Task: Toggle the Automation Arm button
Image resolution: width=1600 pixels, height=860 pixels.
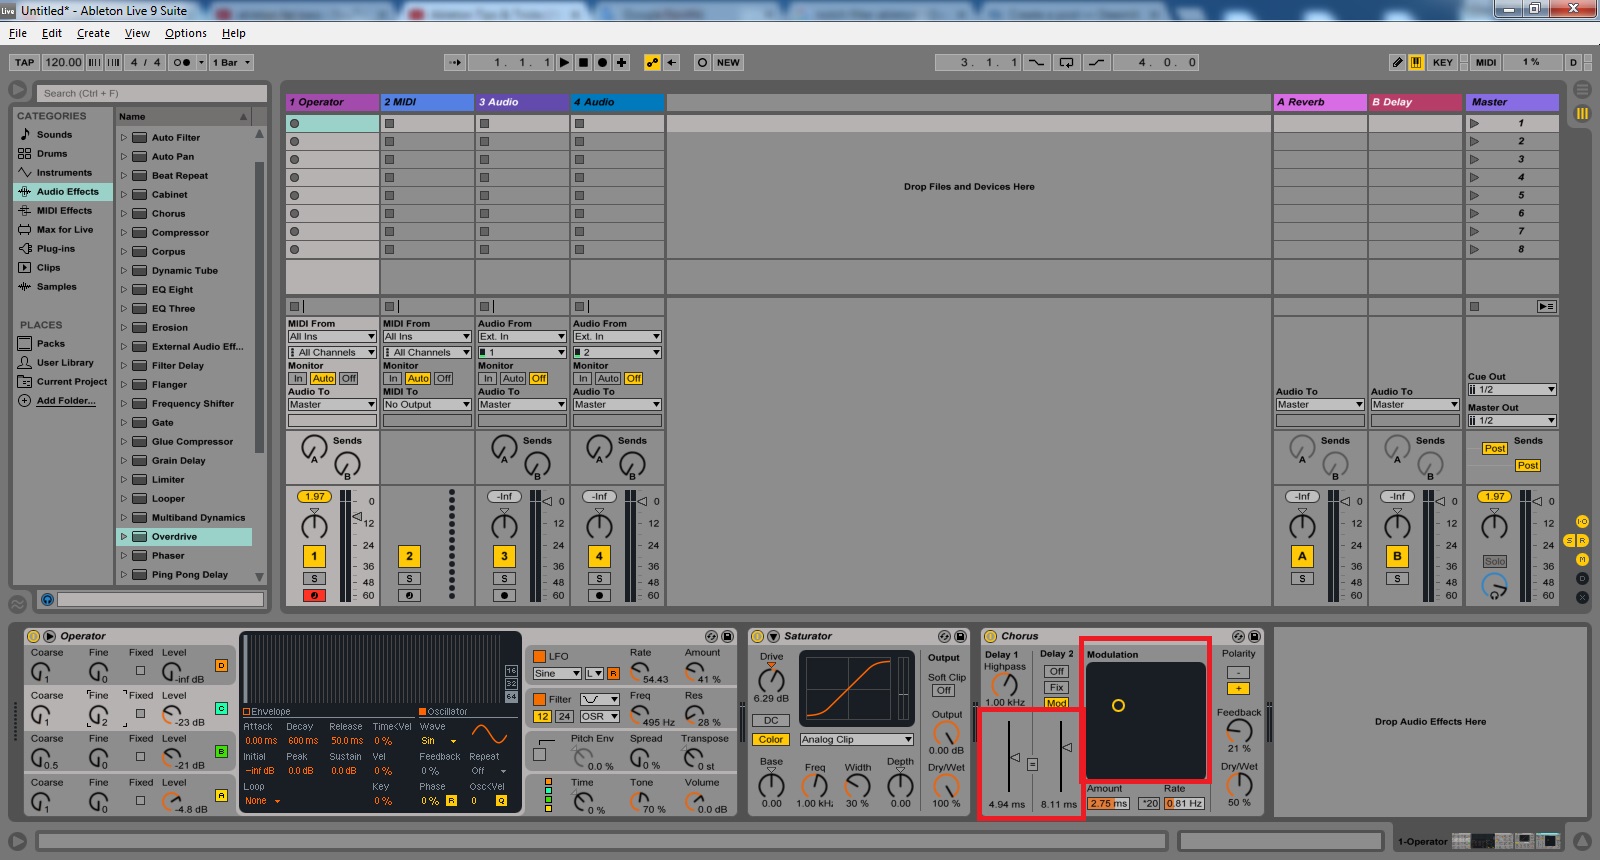Action: tap(652, 62)
